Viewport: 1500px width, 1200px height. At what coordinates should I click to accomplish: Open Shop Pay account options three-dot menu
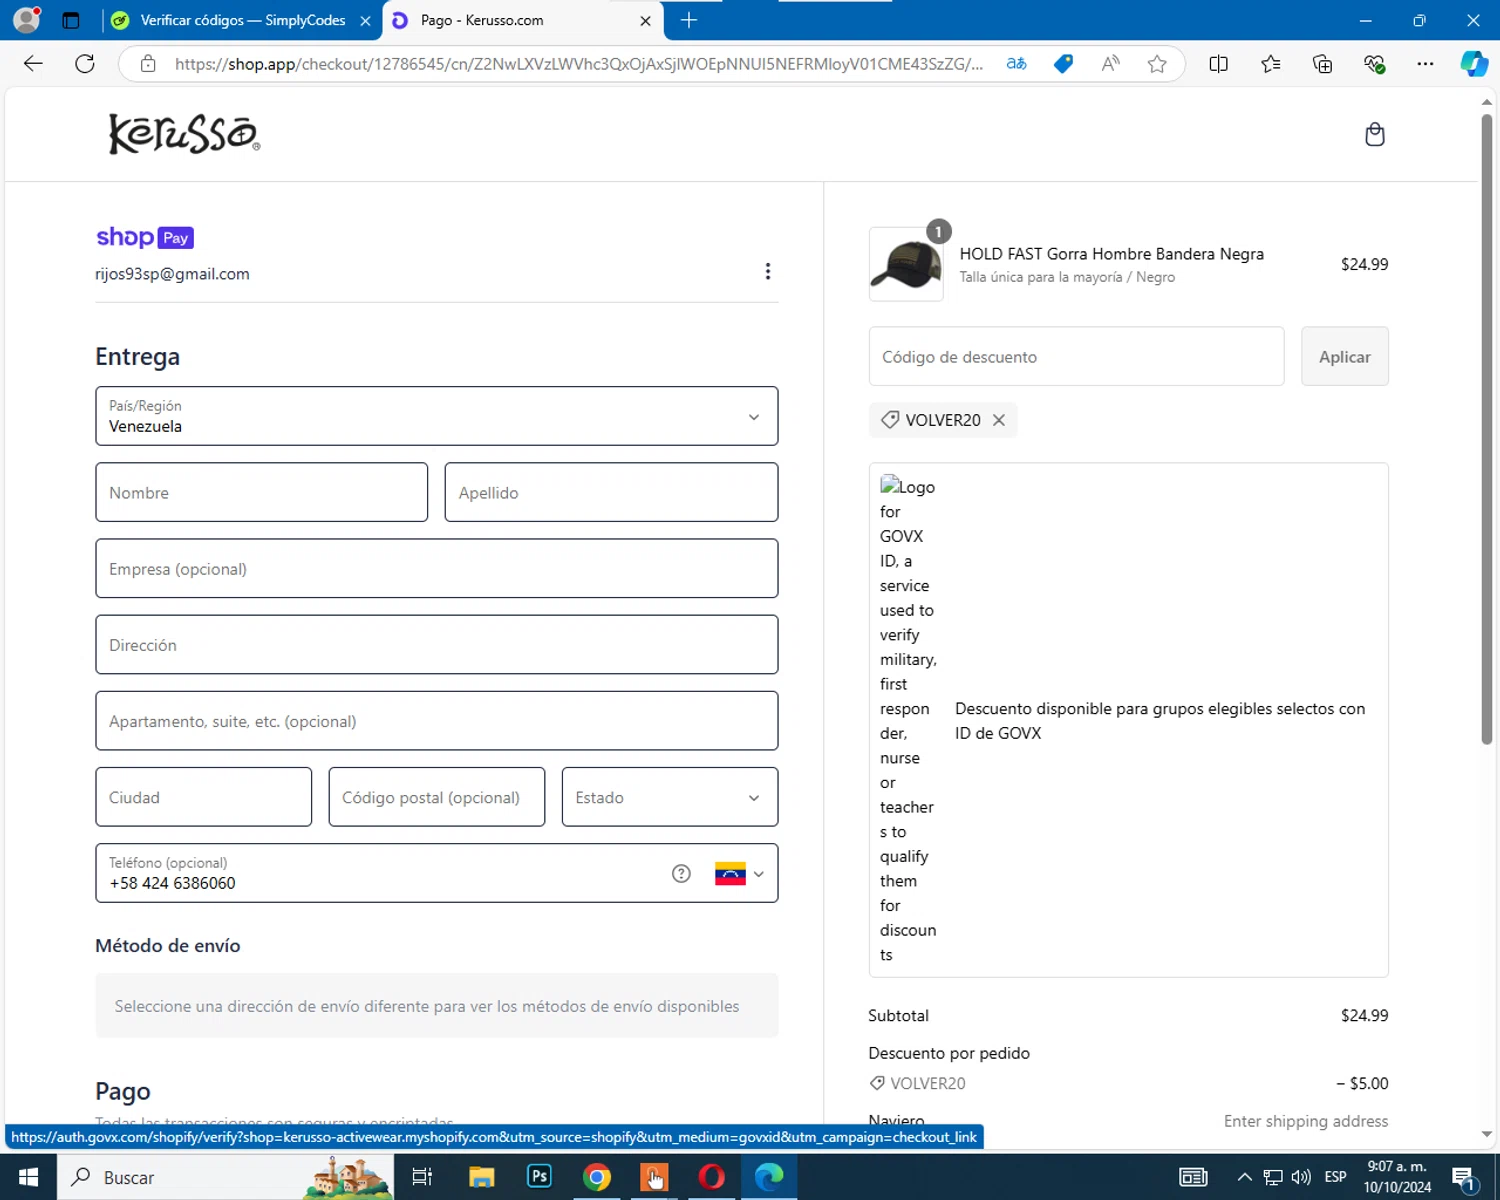pos(767,272)
